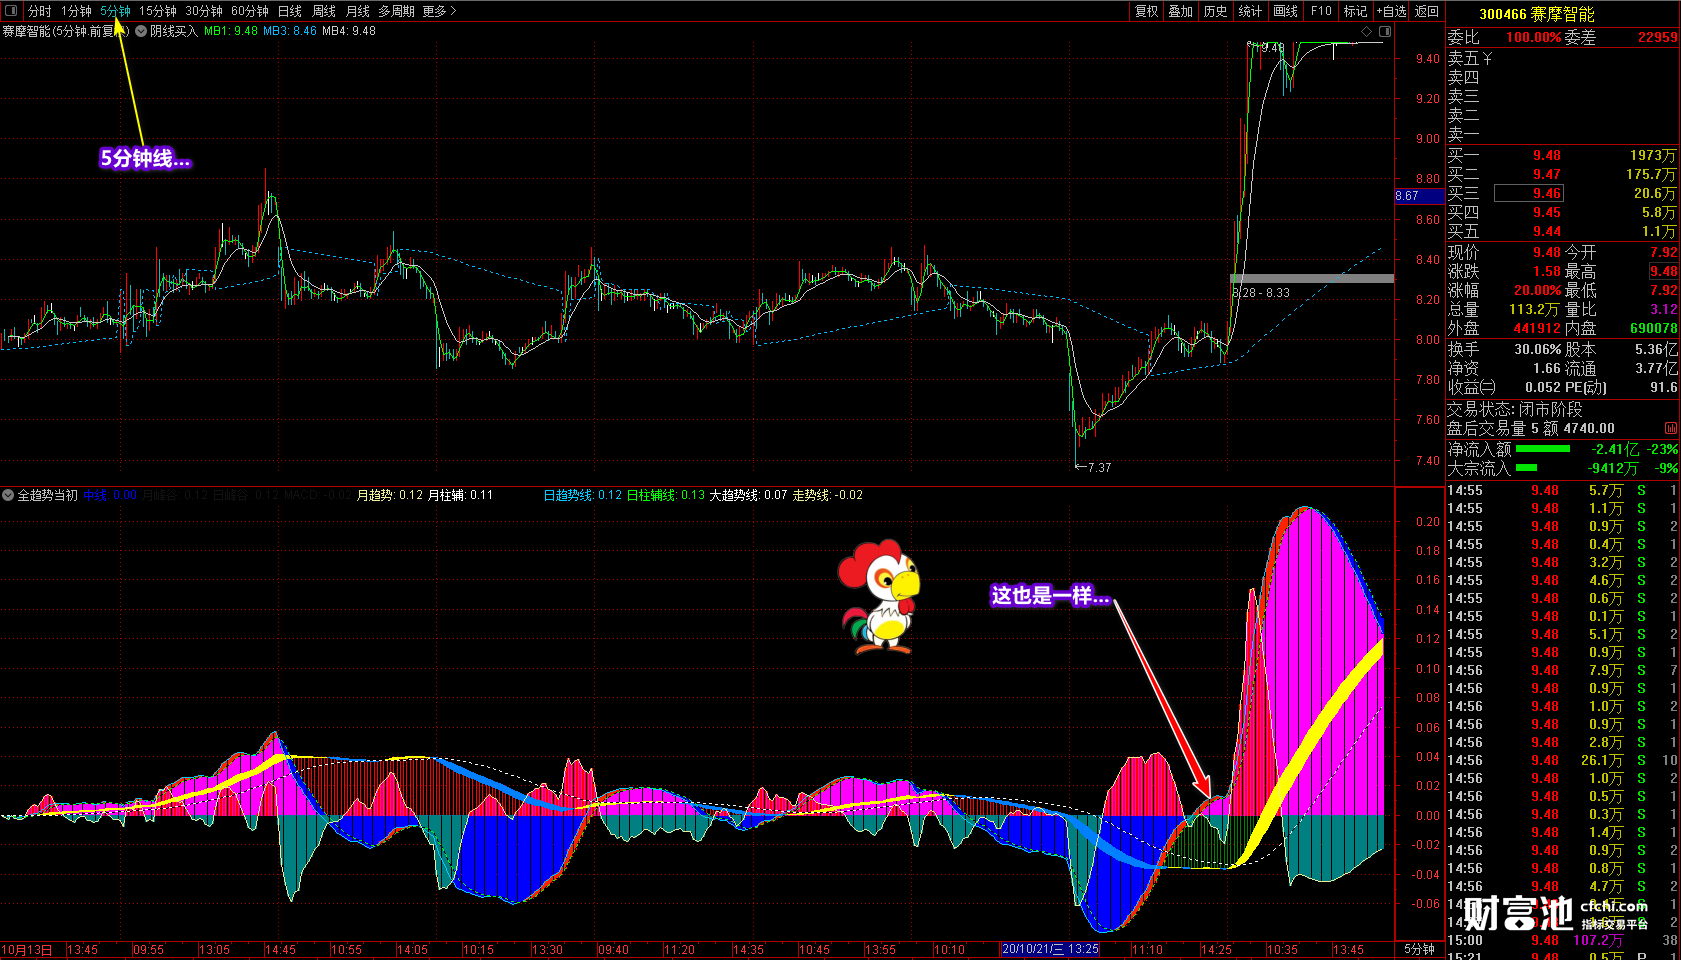Click the 复权 adjustment button

pos(1146,11)
